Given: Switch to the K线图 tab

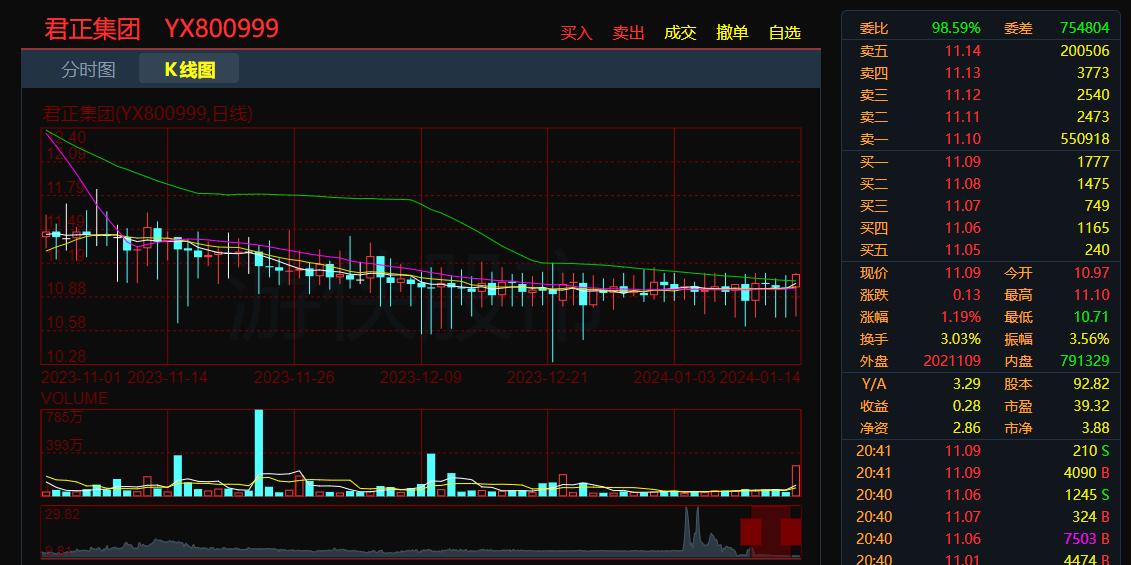Looking at the screenshot, I should point(190,69).
